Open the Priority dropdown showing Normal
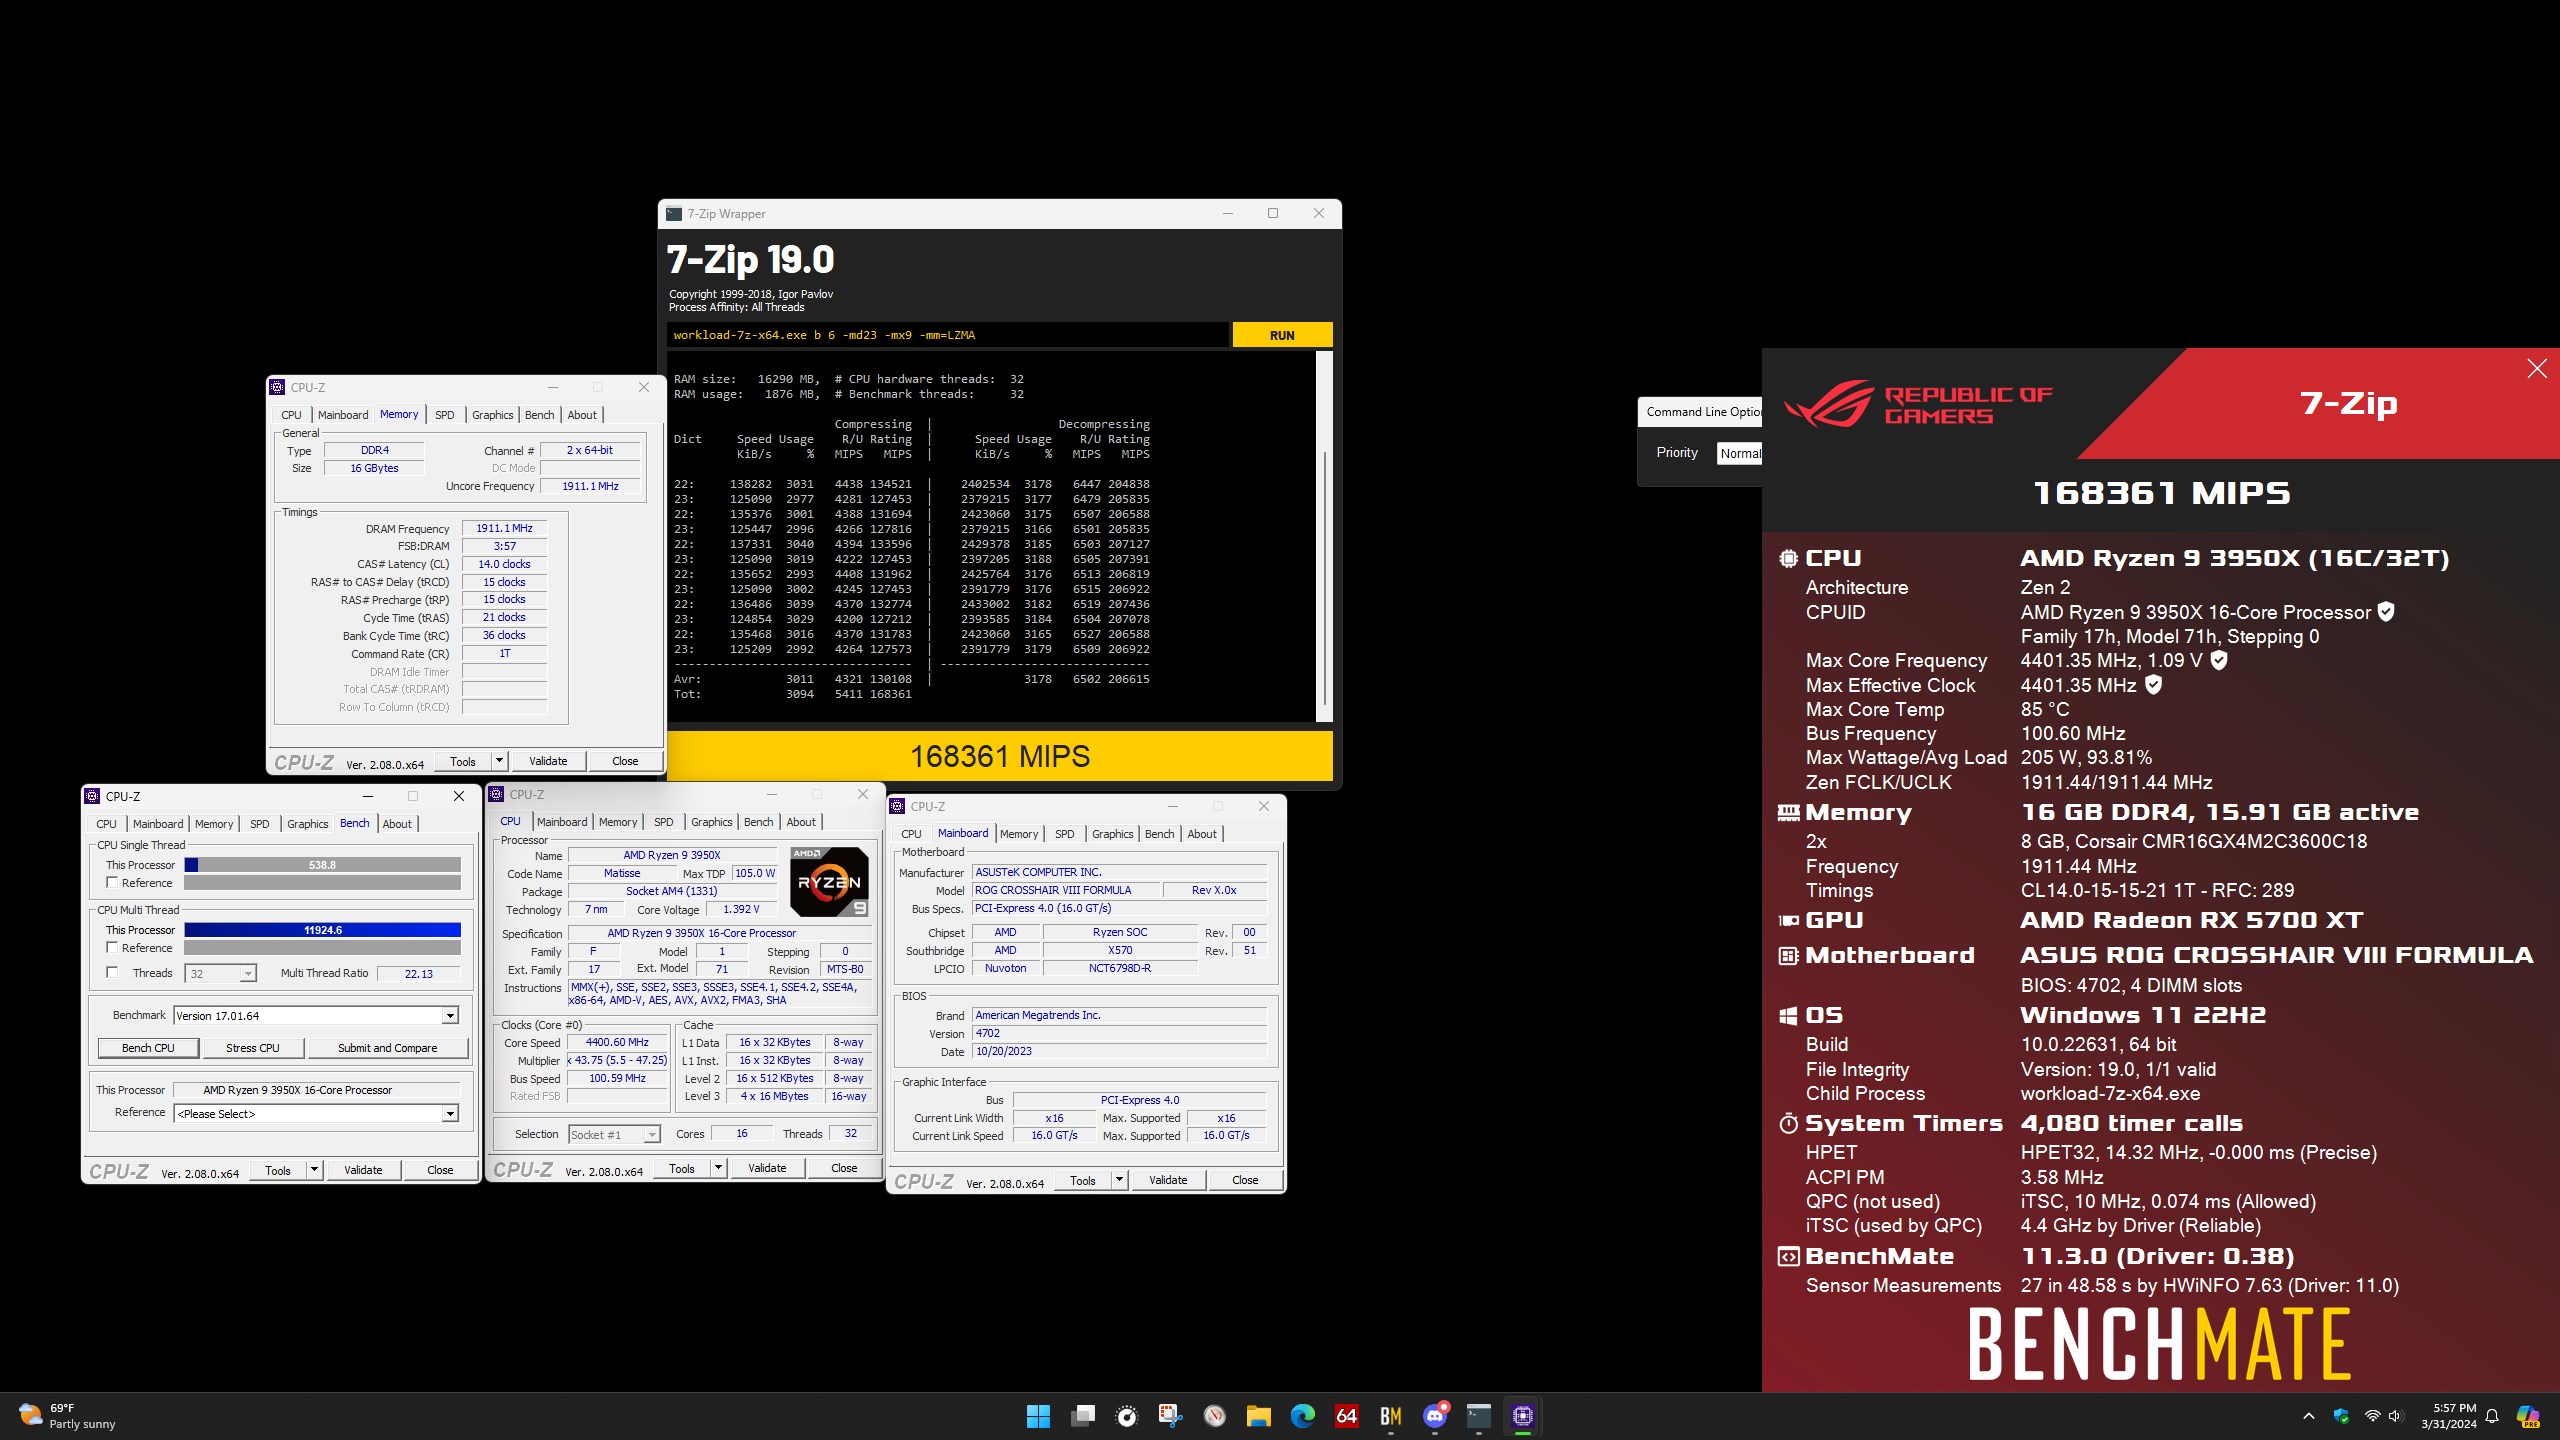Image resolution: width=2560 pixels, height=1440 pixels. (1740, 453)
